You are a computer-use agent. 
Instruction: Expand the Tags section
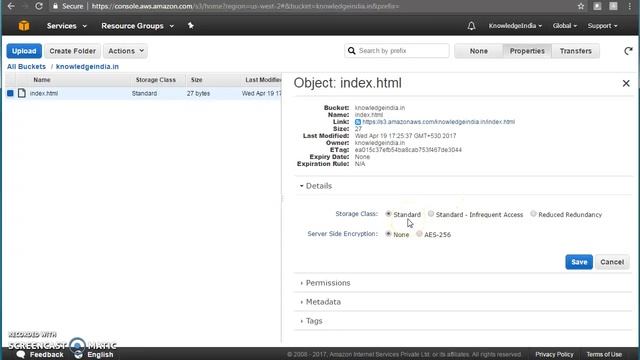tap(311, 321)
